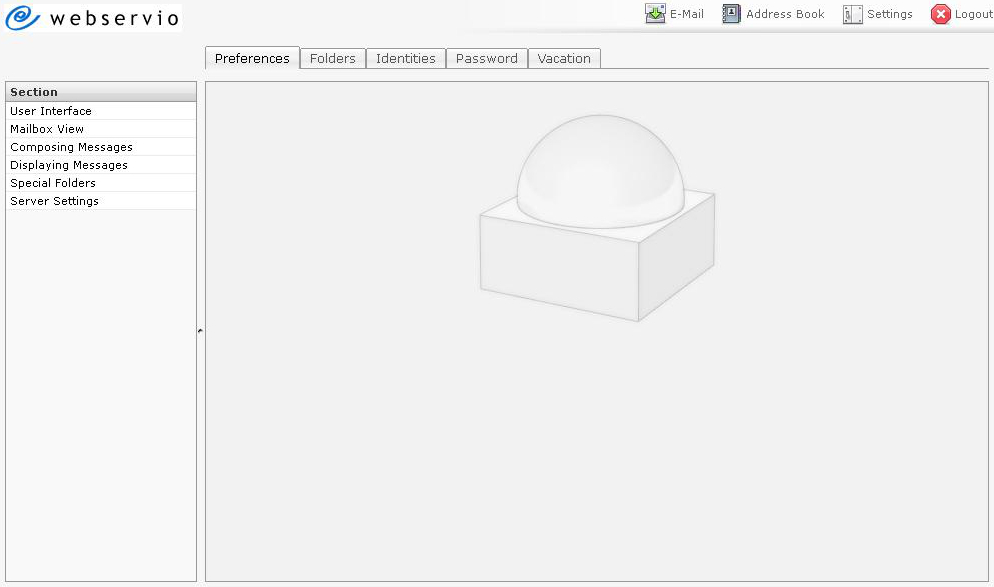Click the webservio logo
This screenshot has height=587, width=994.
93,17
